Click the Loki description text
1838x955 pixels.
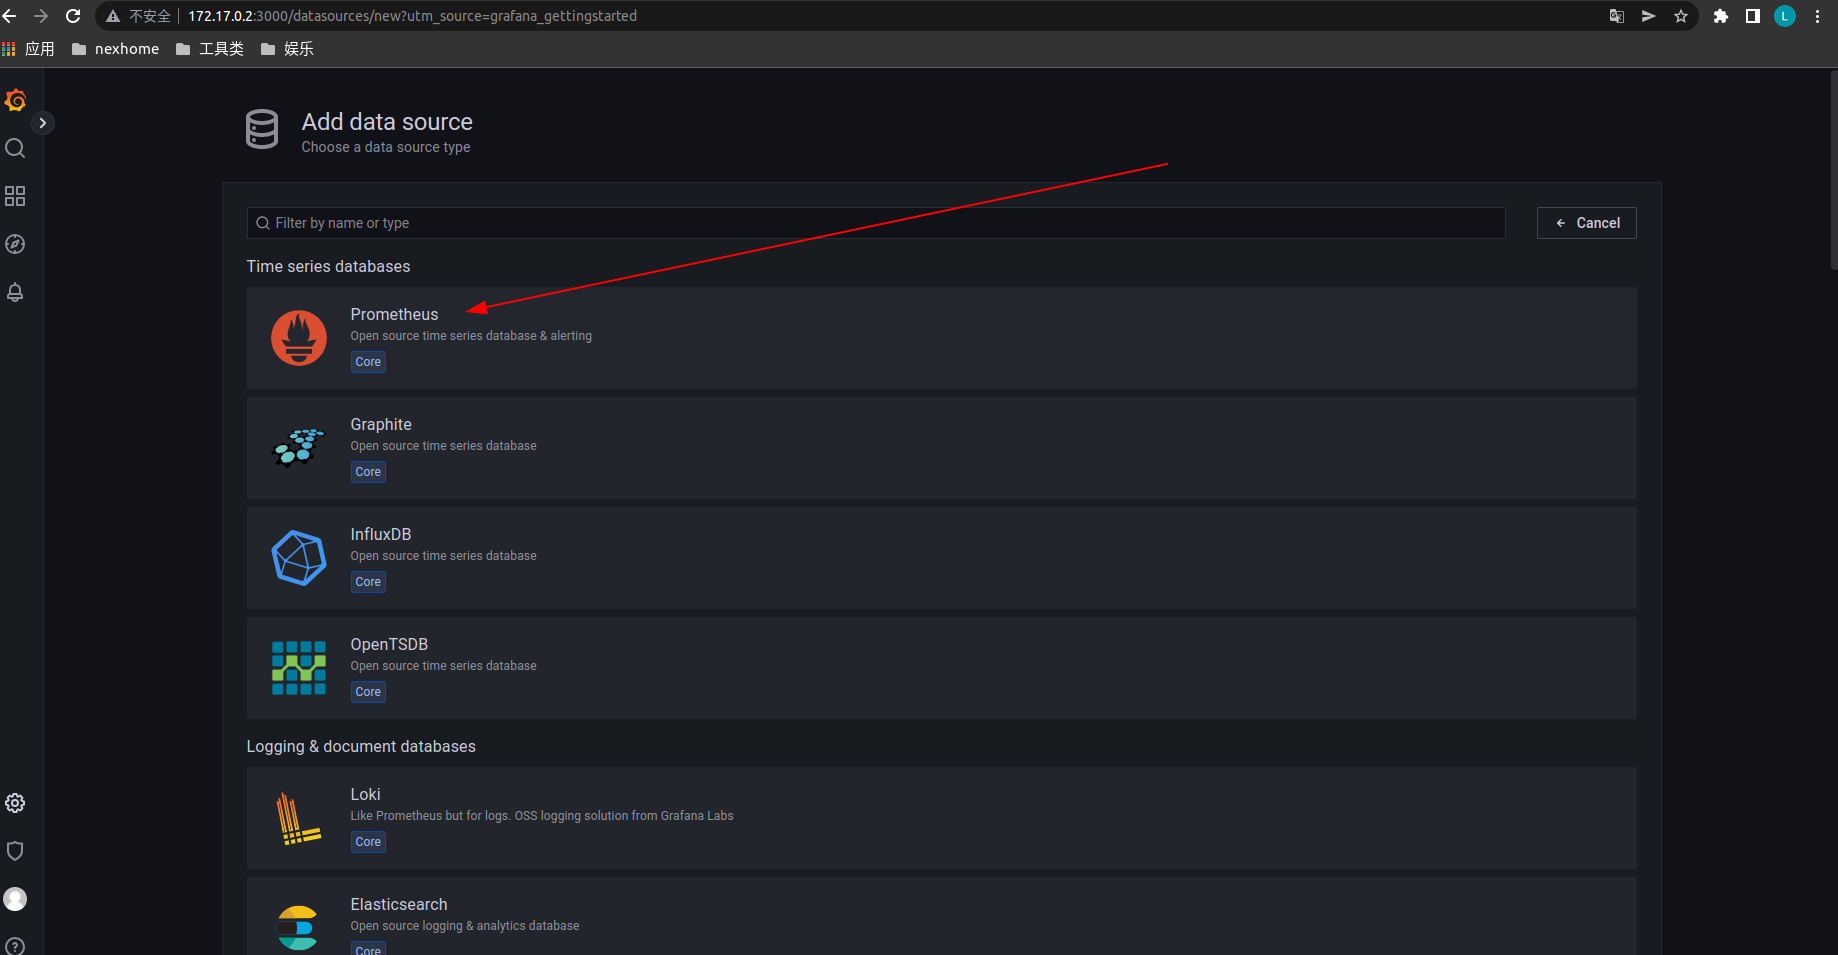coord(542,816)
